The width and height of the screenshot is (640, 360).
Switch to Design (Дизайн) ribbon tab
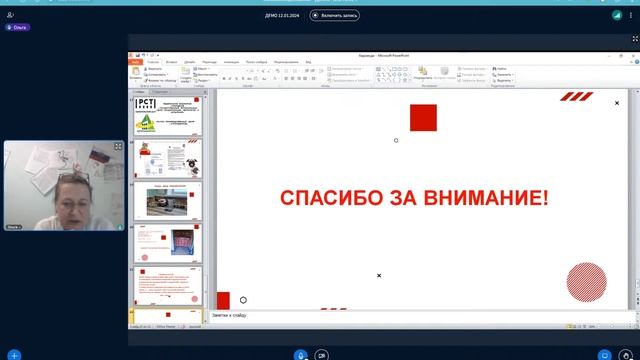(x=189, y=62)
